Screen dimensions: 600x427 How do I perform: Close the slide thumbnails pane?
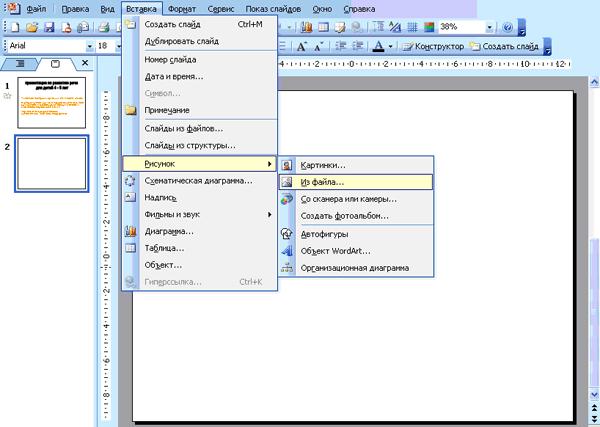click(x=85, y=63)
